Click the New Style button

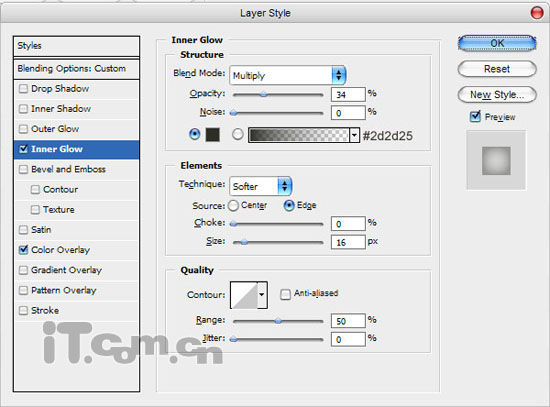pyautogui.click(x=497, y=95)
